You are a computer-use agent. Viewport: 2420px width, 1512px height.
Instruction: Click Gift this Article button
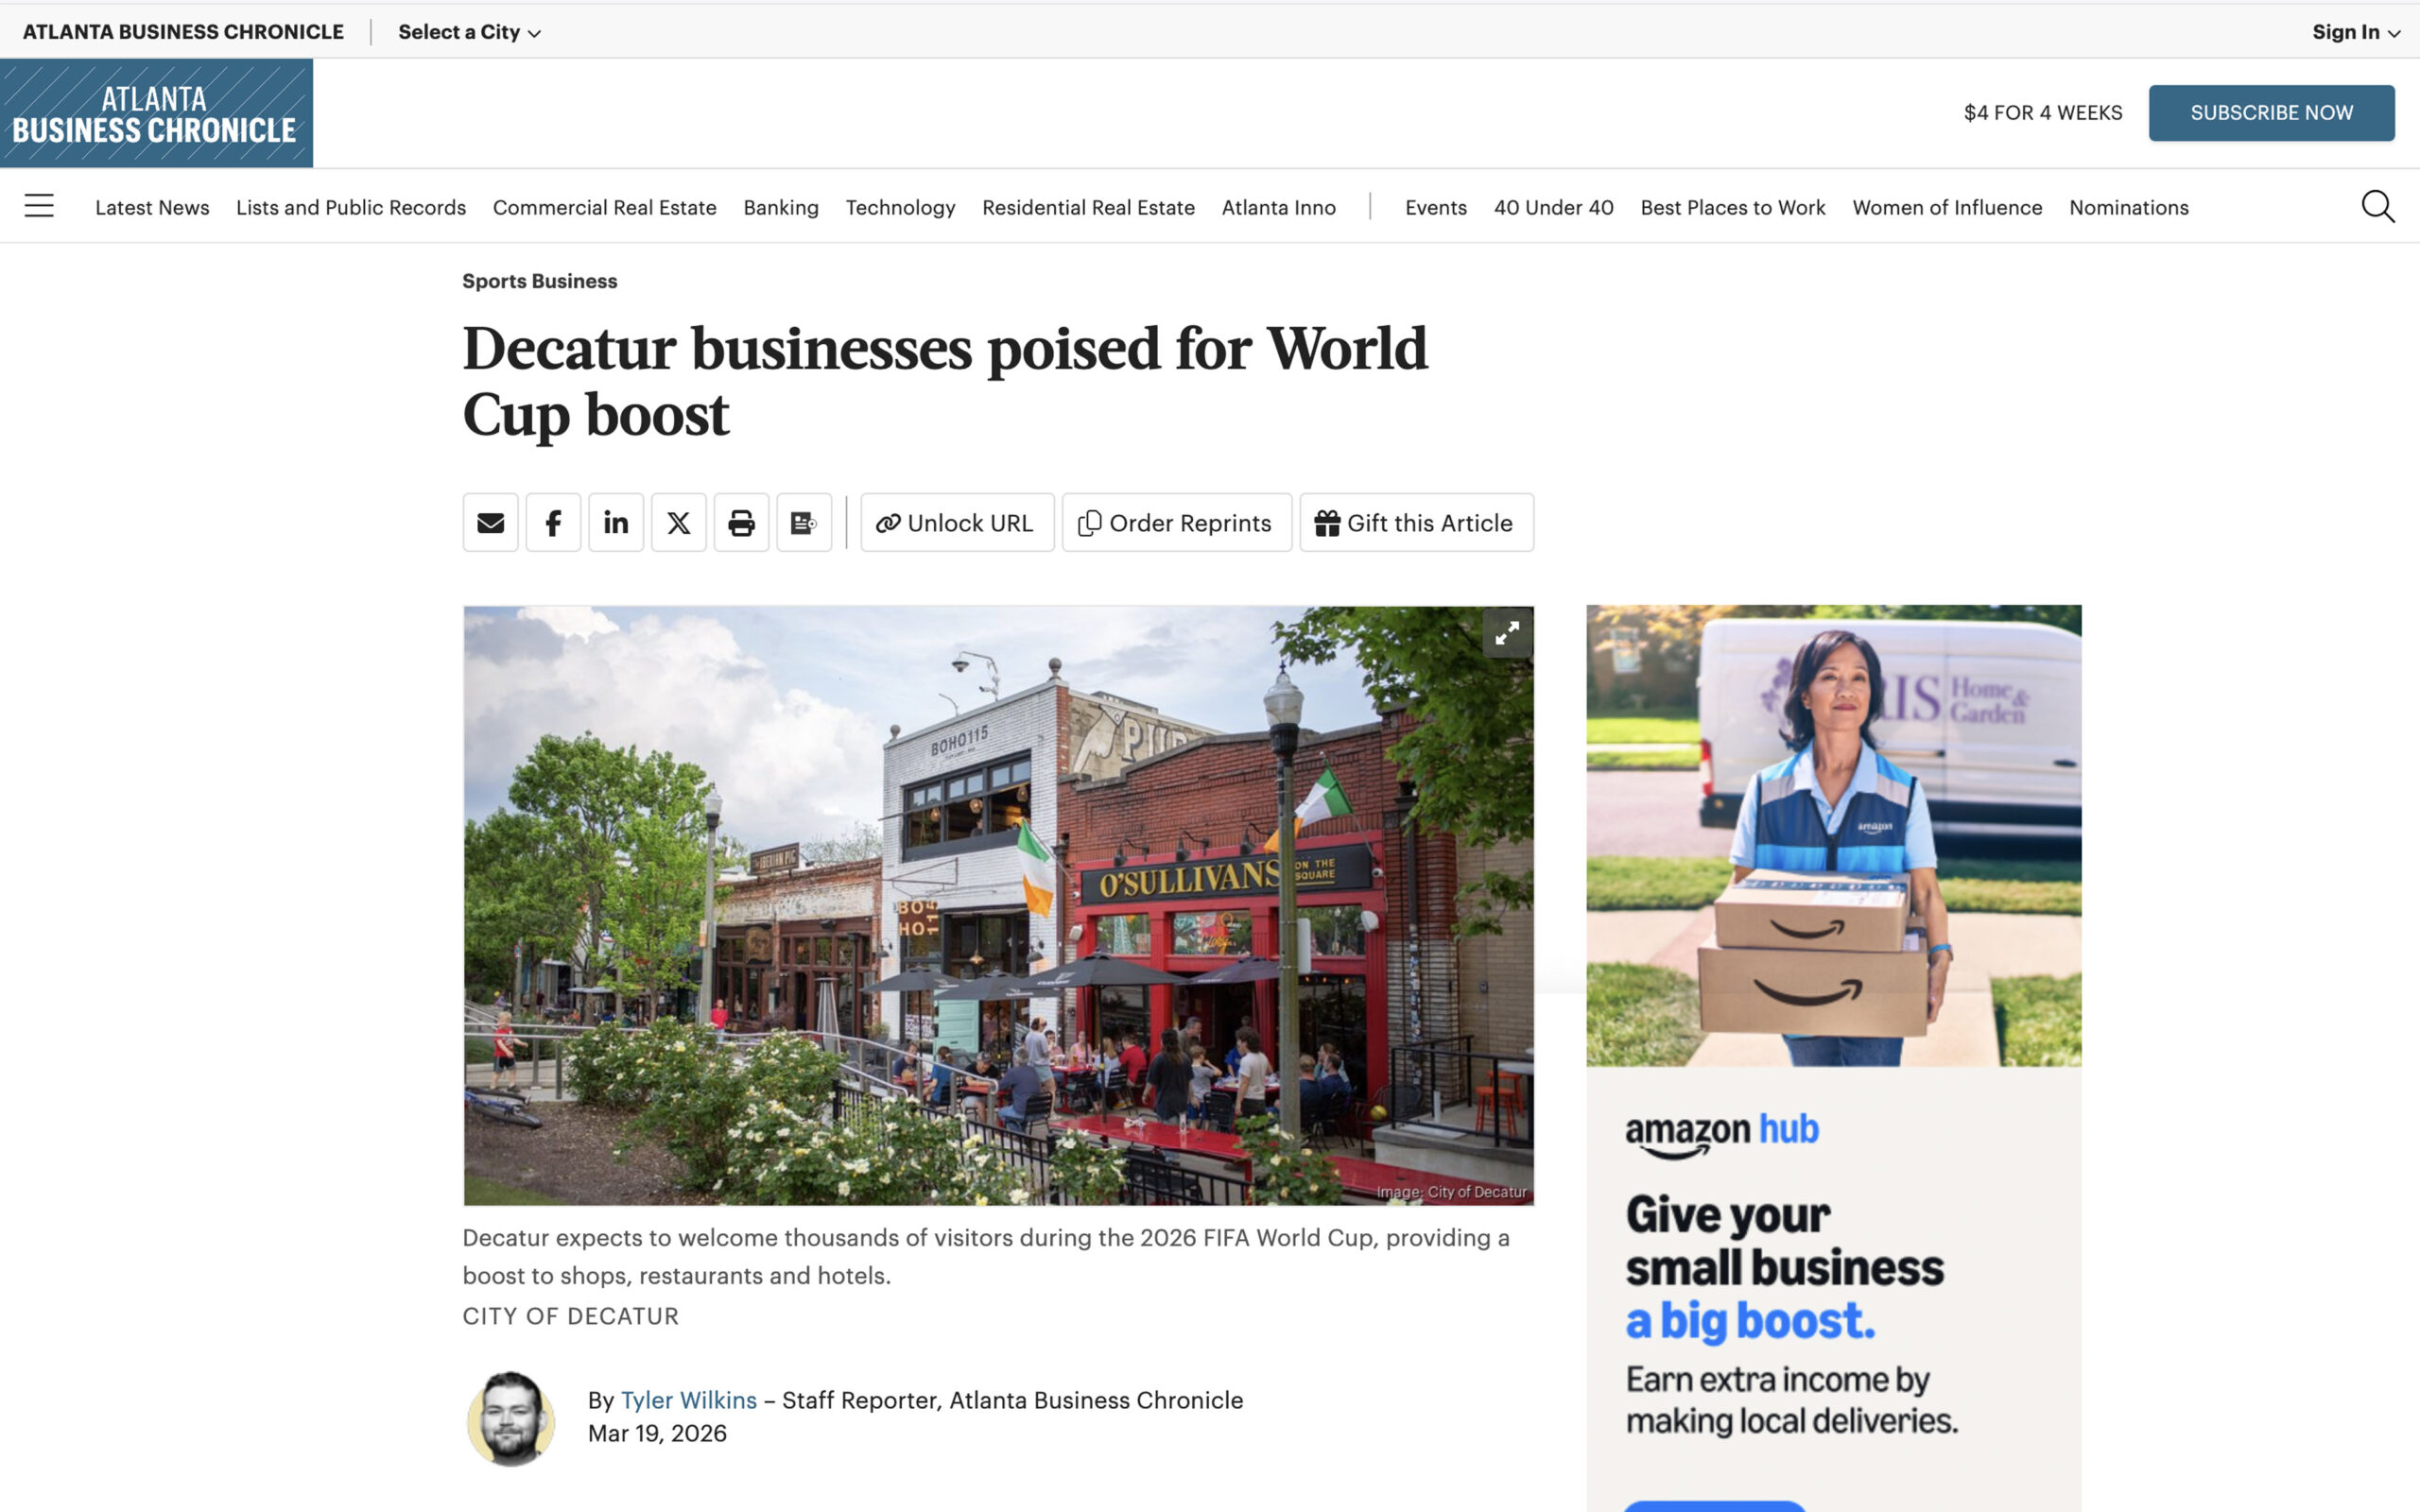pyautogui.click(x=1415, y=522)
